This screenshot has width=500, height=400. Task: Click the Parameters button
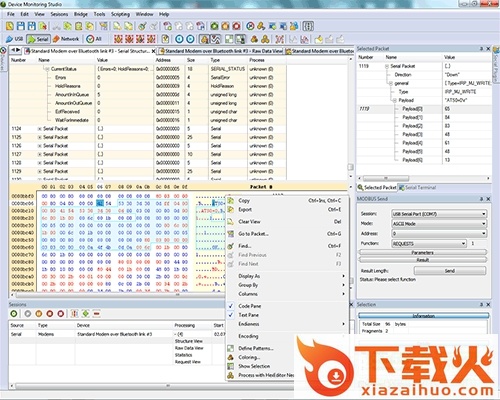pyautogui.click(x=423, y=252)
